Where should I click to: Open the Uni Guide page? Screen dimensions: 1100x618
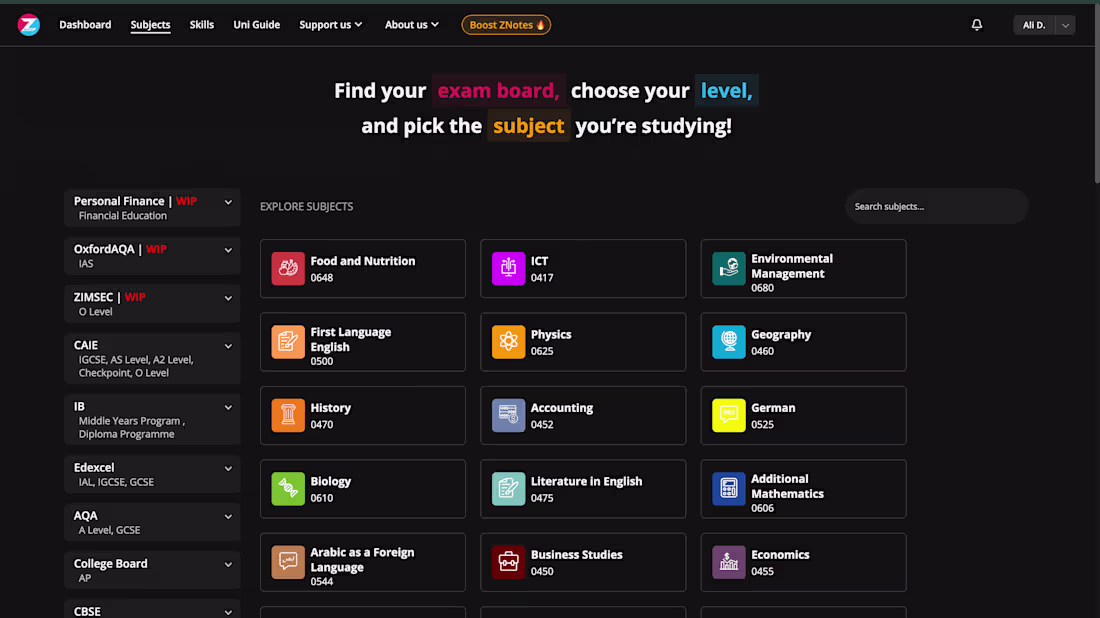click(257, 25)
